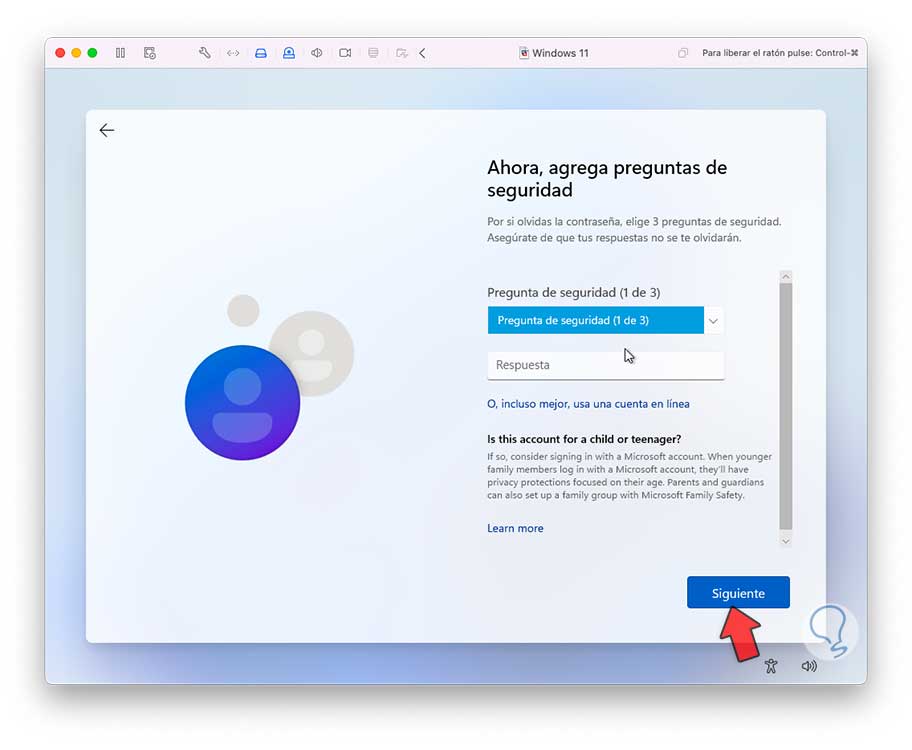Open the security question dropdown arrow
The height and width of the screenshot is (750, 912).
point(713,321)
